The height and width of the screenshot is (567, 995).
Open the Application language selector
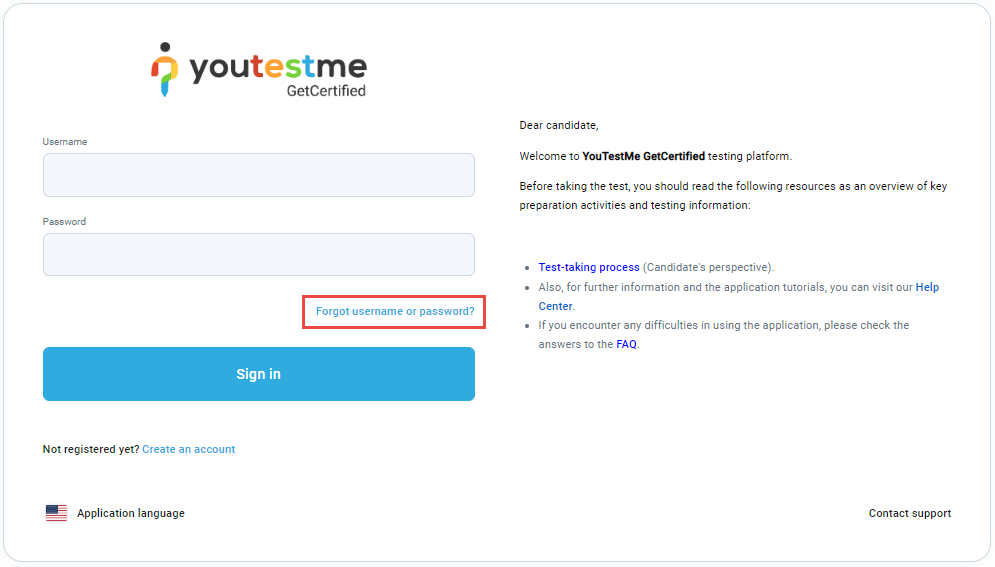130,513
